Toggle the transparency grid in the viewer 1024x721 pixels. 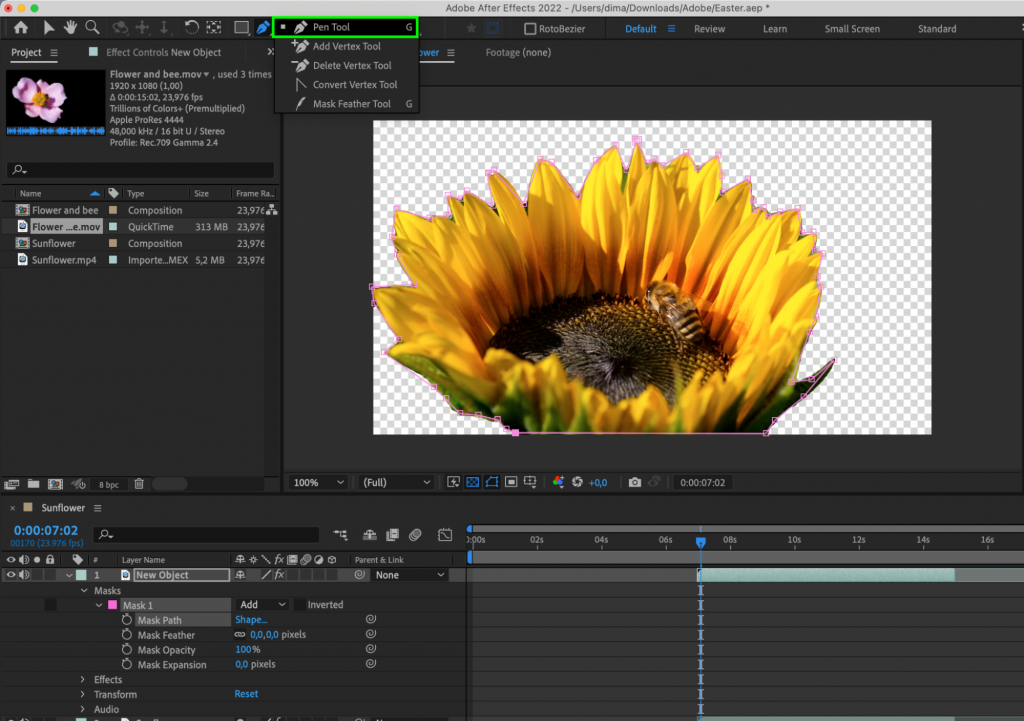tap(471, 482)
